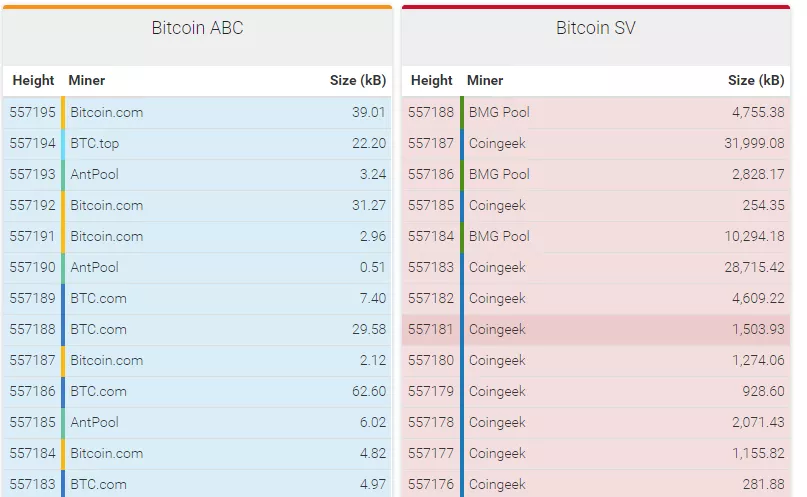Image resolution: width=807 pixels, height=497 pixels.
Task: Click Miner column header in Bitcoin SV
Action: point(485,80)
